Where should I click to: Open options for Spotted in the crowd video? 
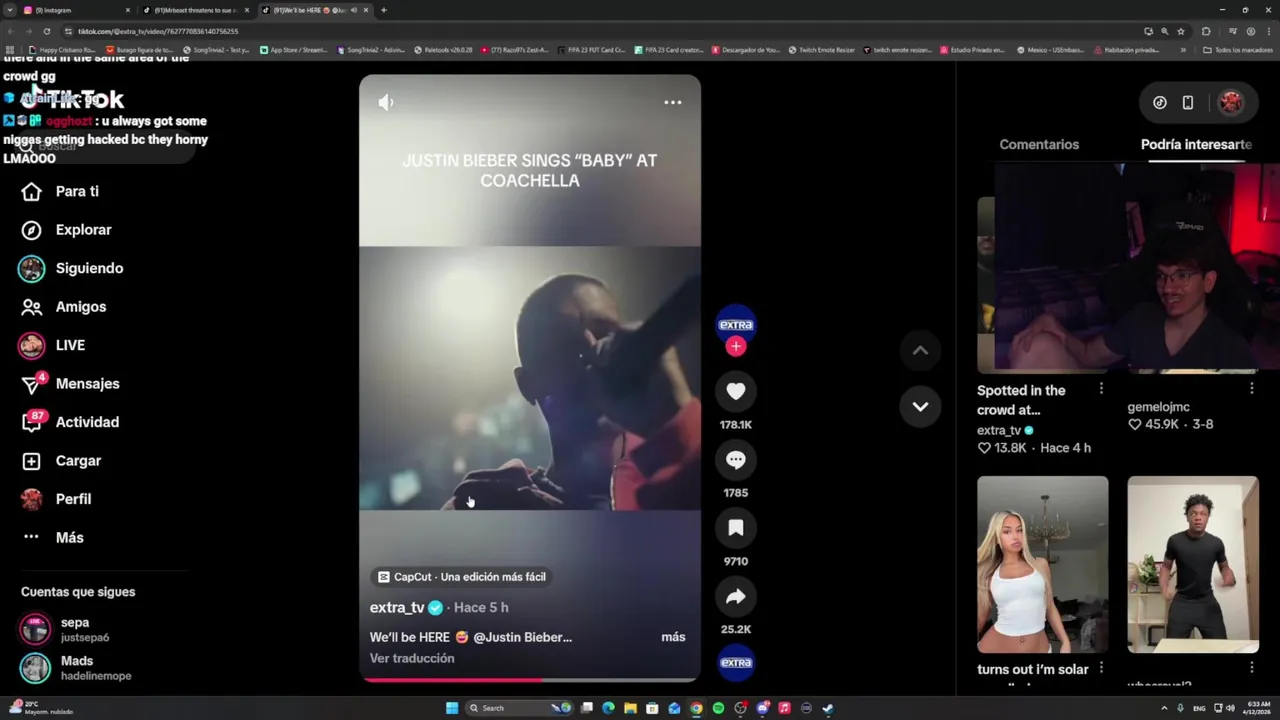(1101, 388)
